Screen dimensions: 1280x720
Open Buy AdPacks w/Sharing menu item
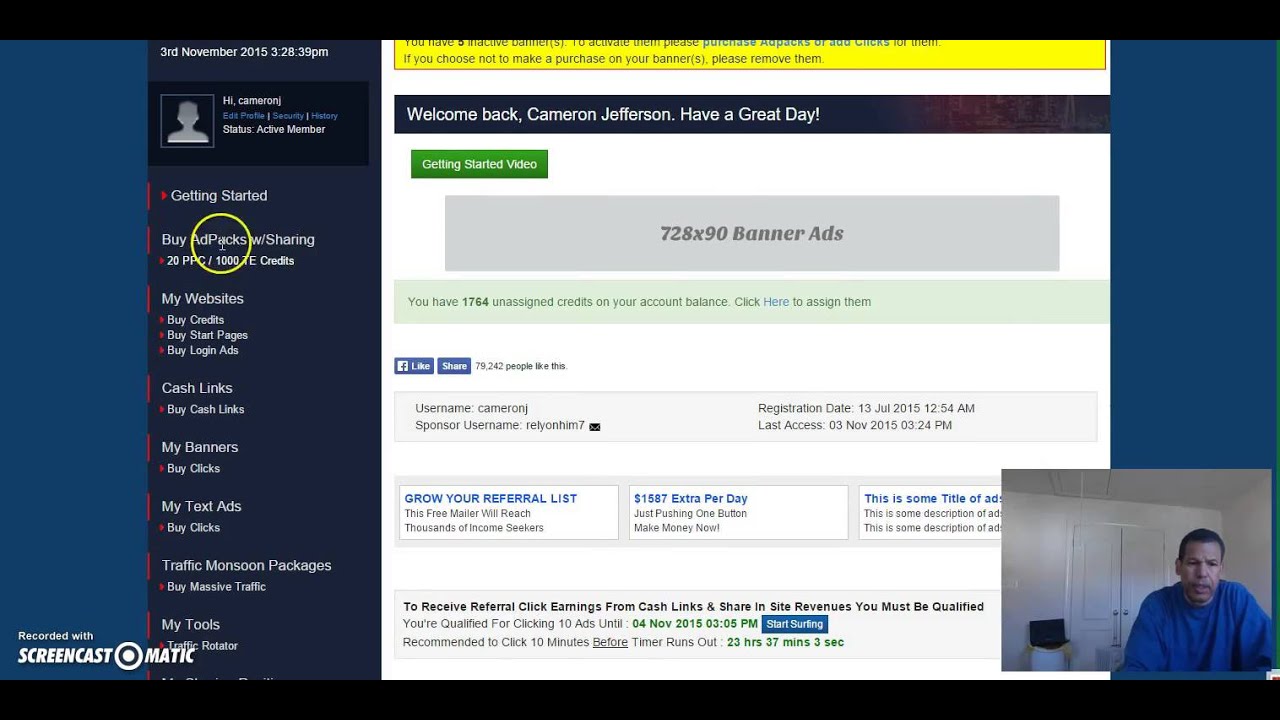click(x=238, y=240)
